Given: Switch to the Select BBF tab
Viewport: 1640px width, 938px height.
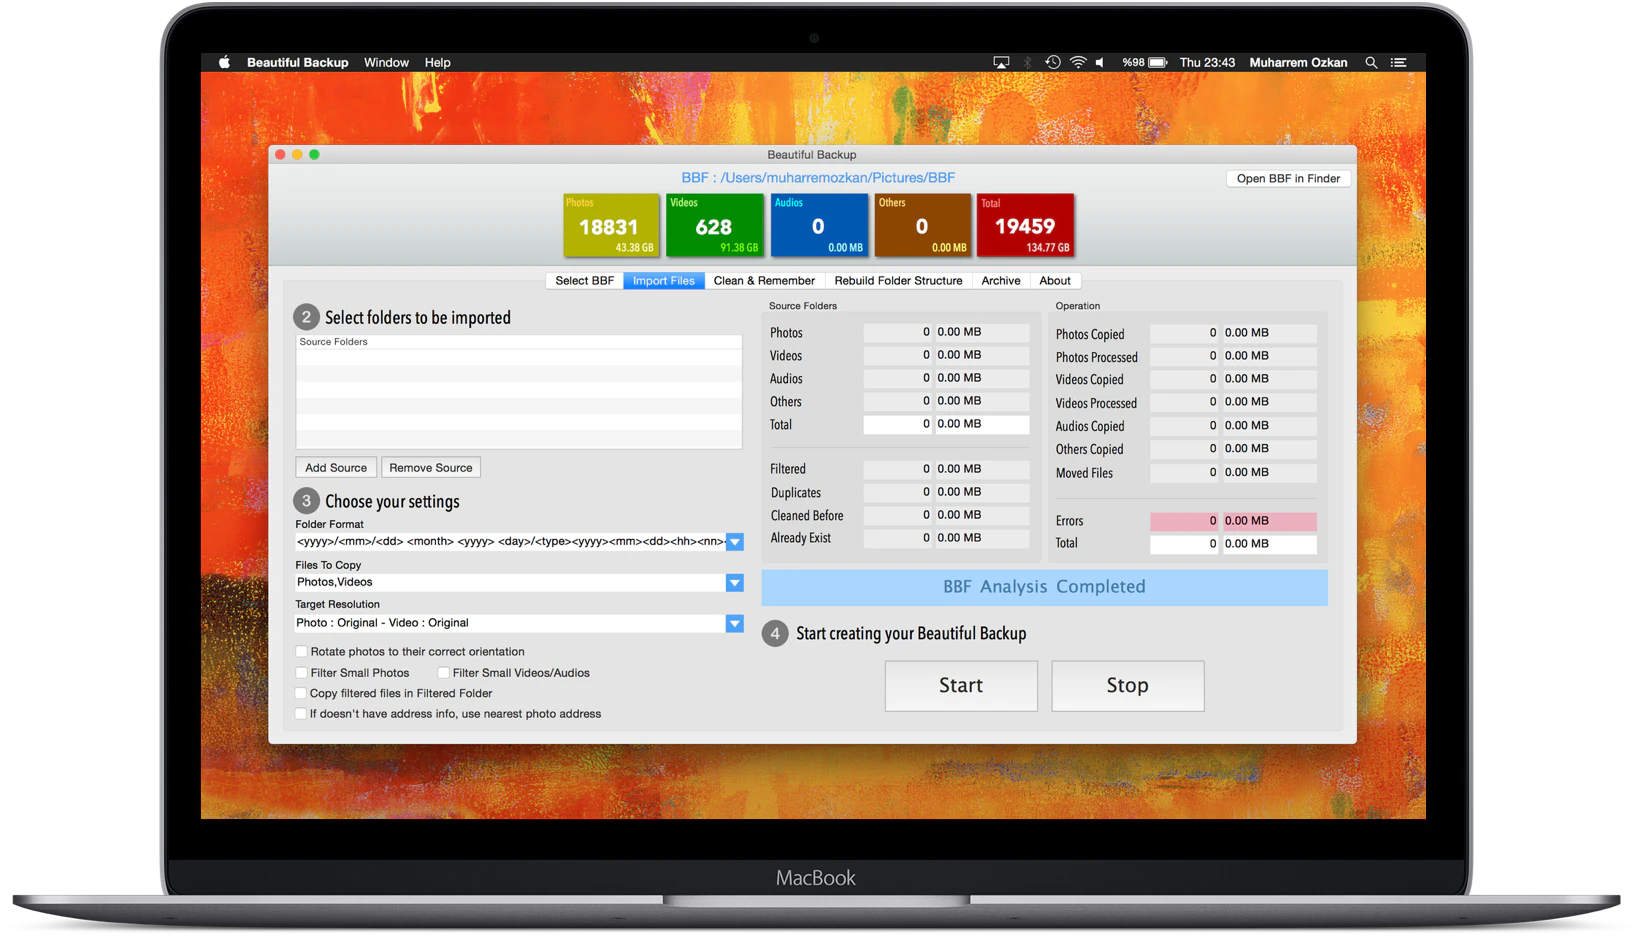Looking at the screenshot, I should coord(584,281).
